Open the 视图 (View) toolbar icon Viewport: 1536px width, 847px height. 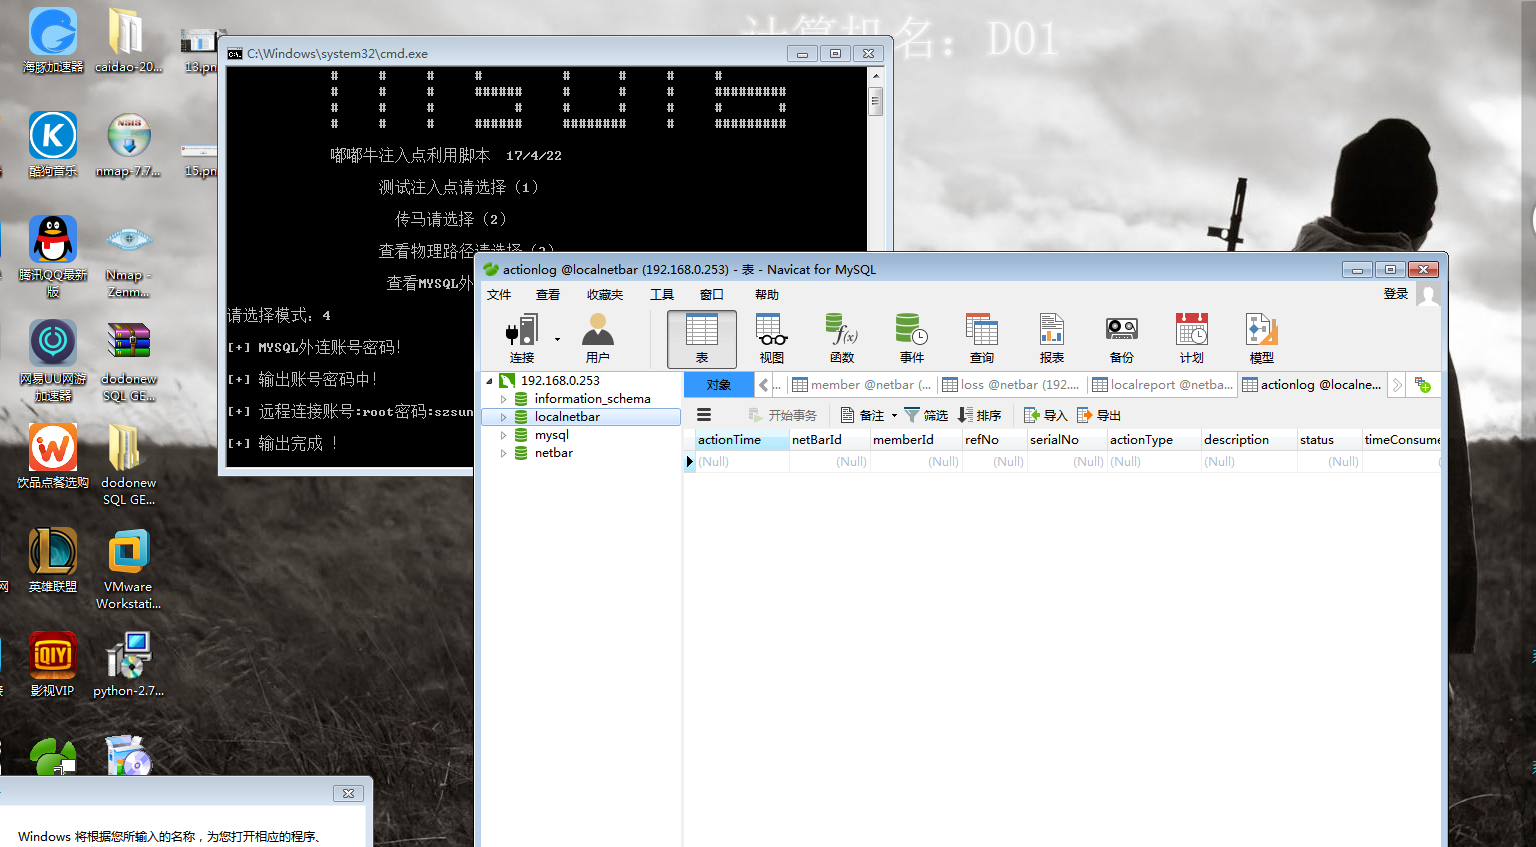coord(772,339)
